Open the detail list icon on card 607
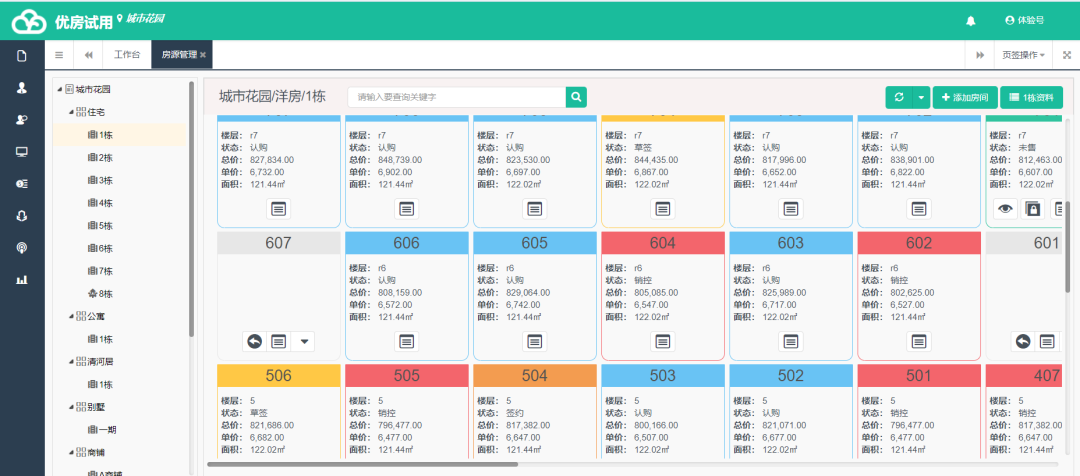Screen dimensions: 1080x476 pos(278,342)
